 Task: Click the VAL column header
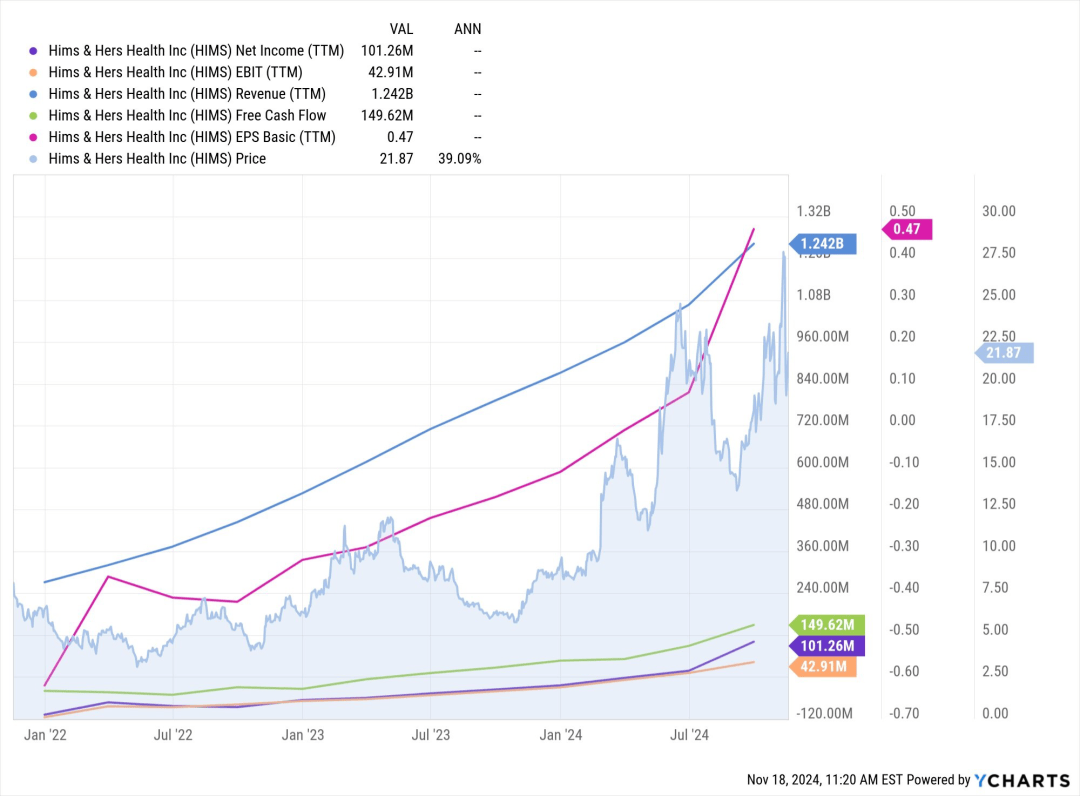(x=401, y=29)
